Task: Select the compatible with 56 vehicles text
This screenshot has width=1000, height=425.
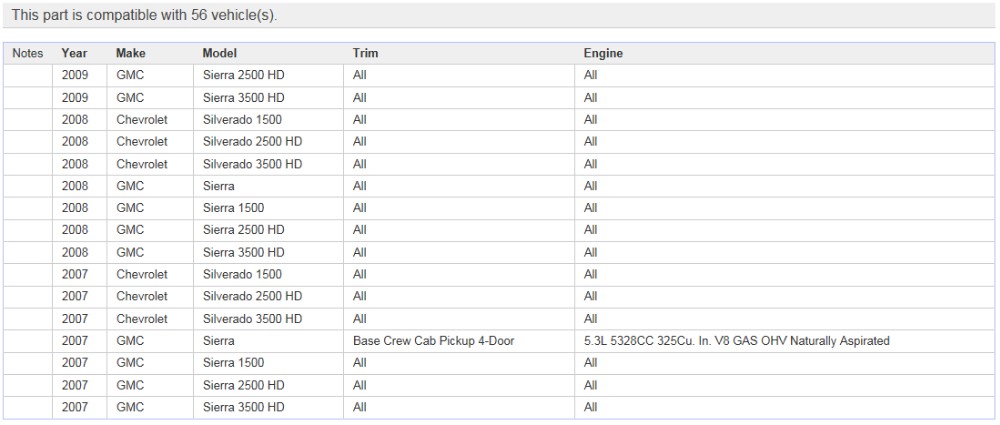Action: point(144,16)
